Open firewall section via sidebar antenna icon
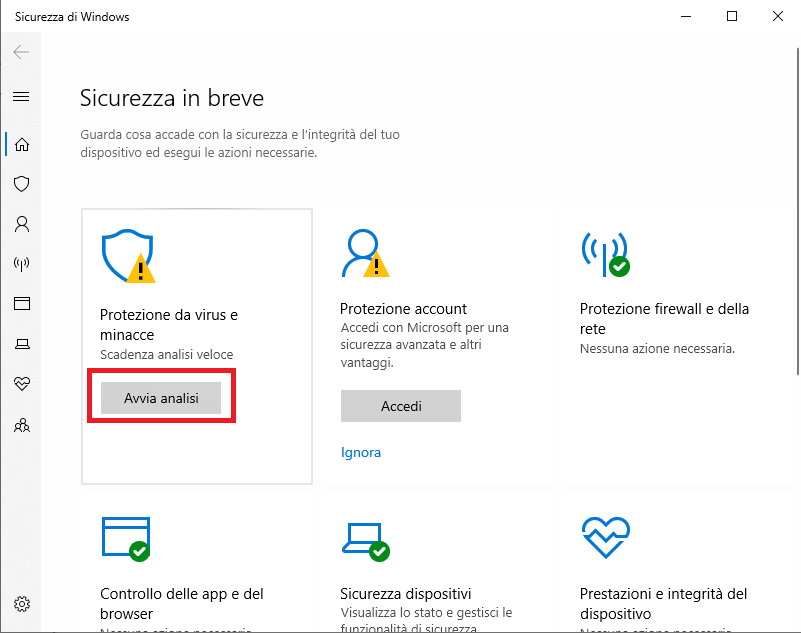 tap(21, 264)
